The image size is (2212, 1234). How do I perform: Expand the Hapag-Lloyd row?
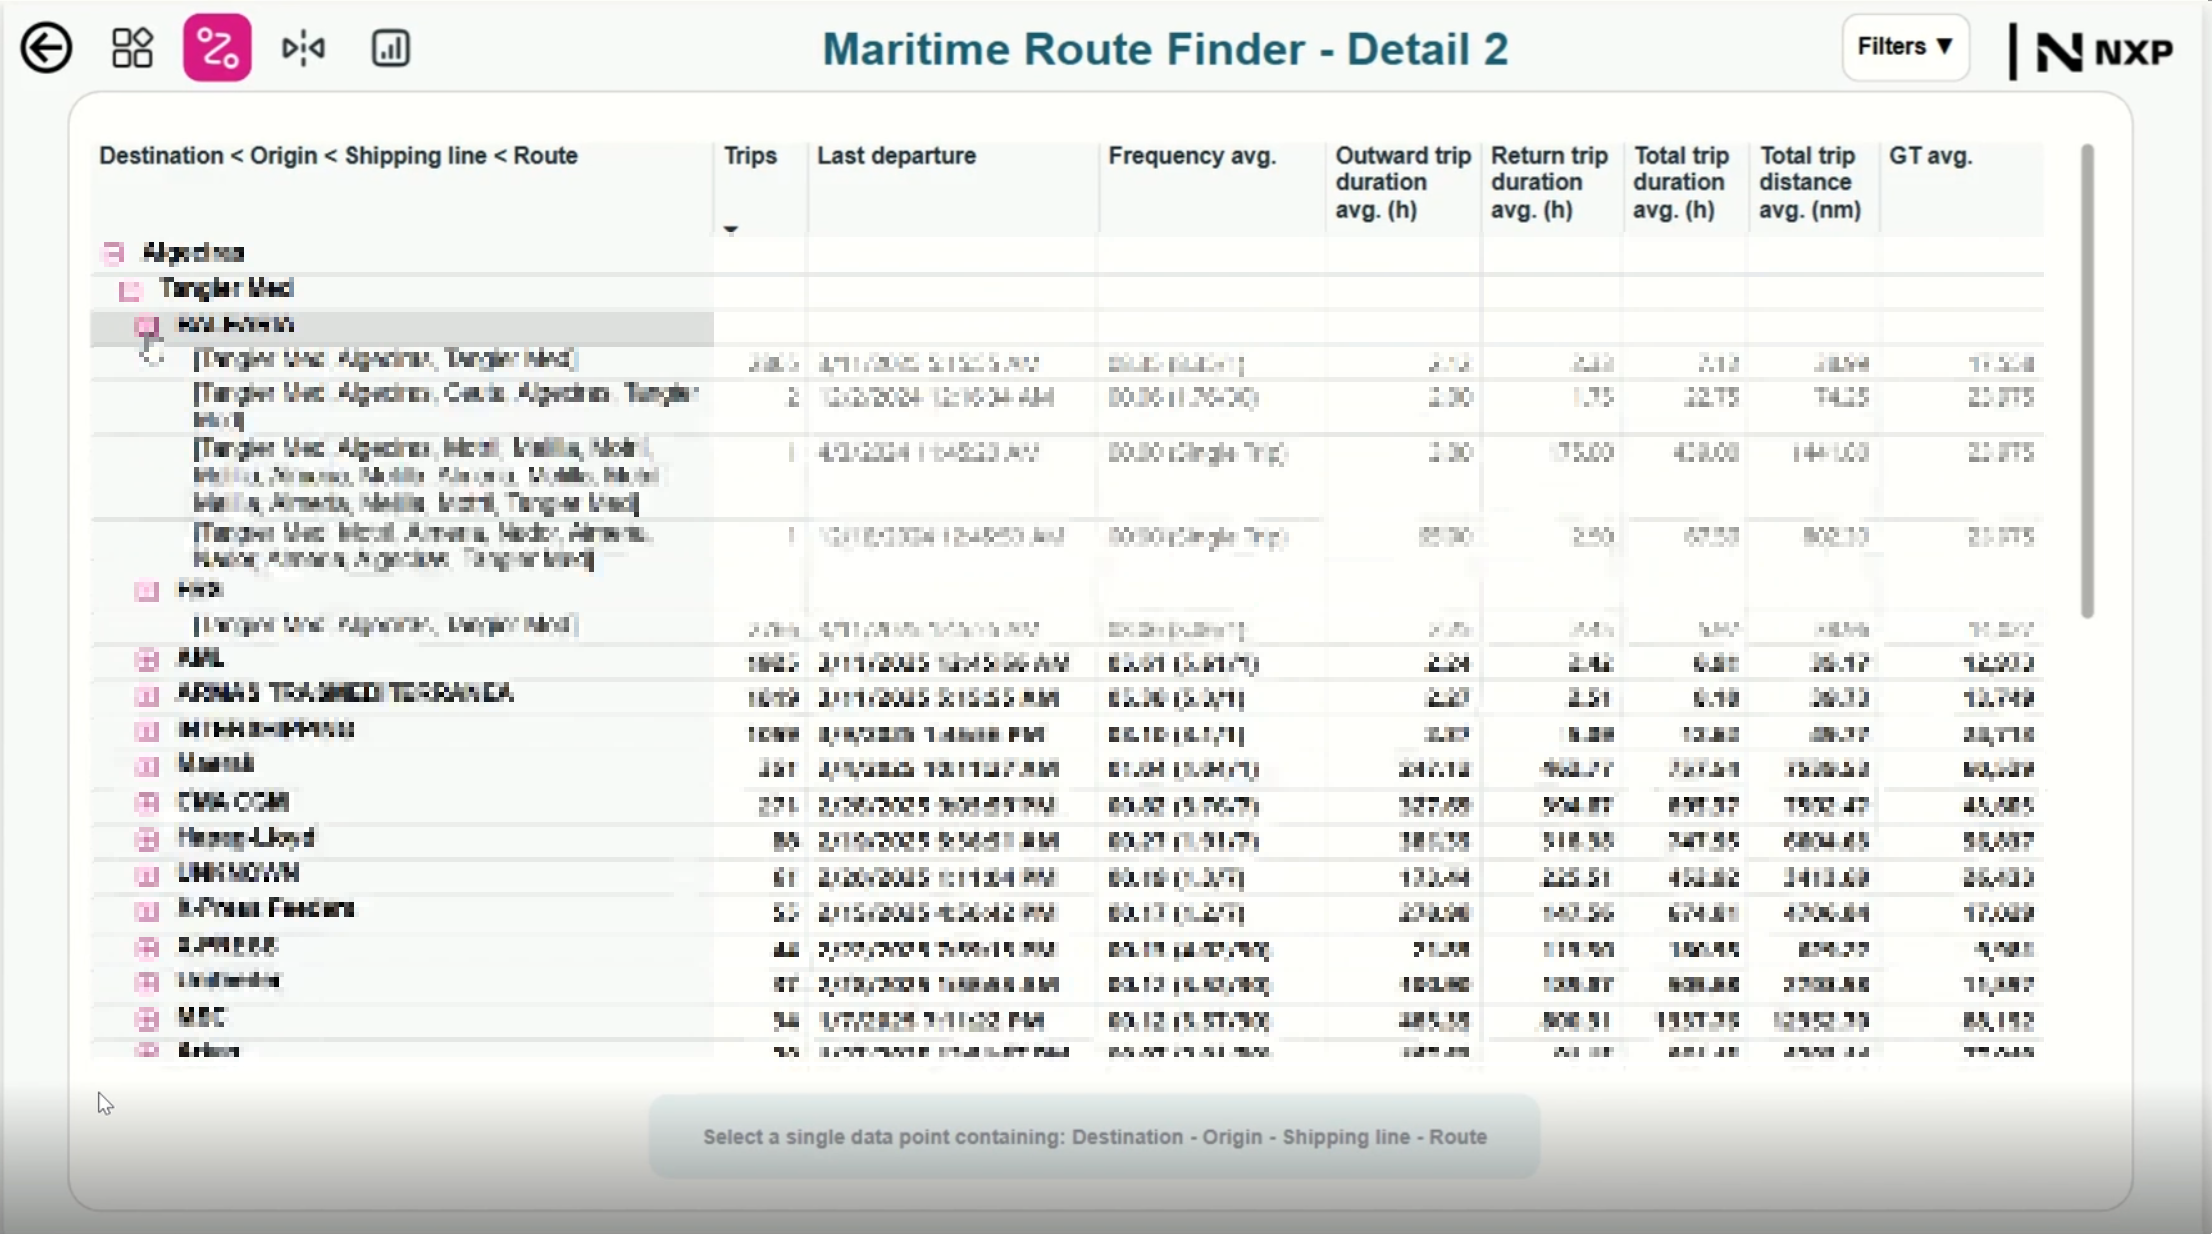(x=147, y=839)
